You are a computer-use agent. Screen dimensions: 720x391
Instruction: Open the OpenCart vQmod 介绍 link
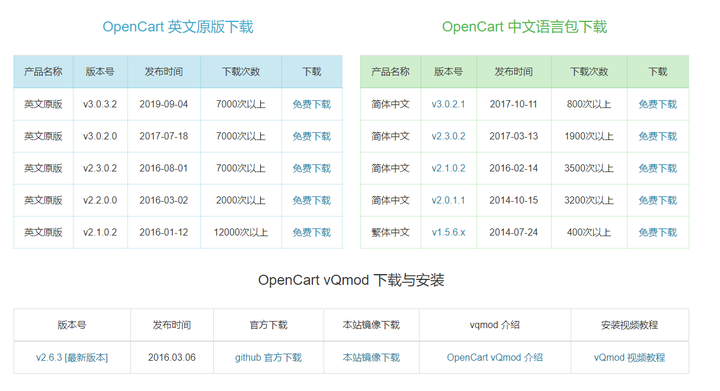pyautogui.click(x=495, y=357)
